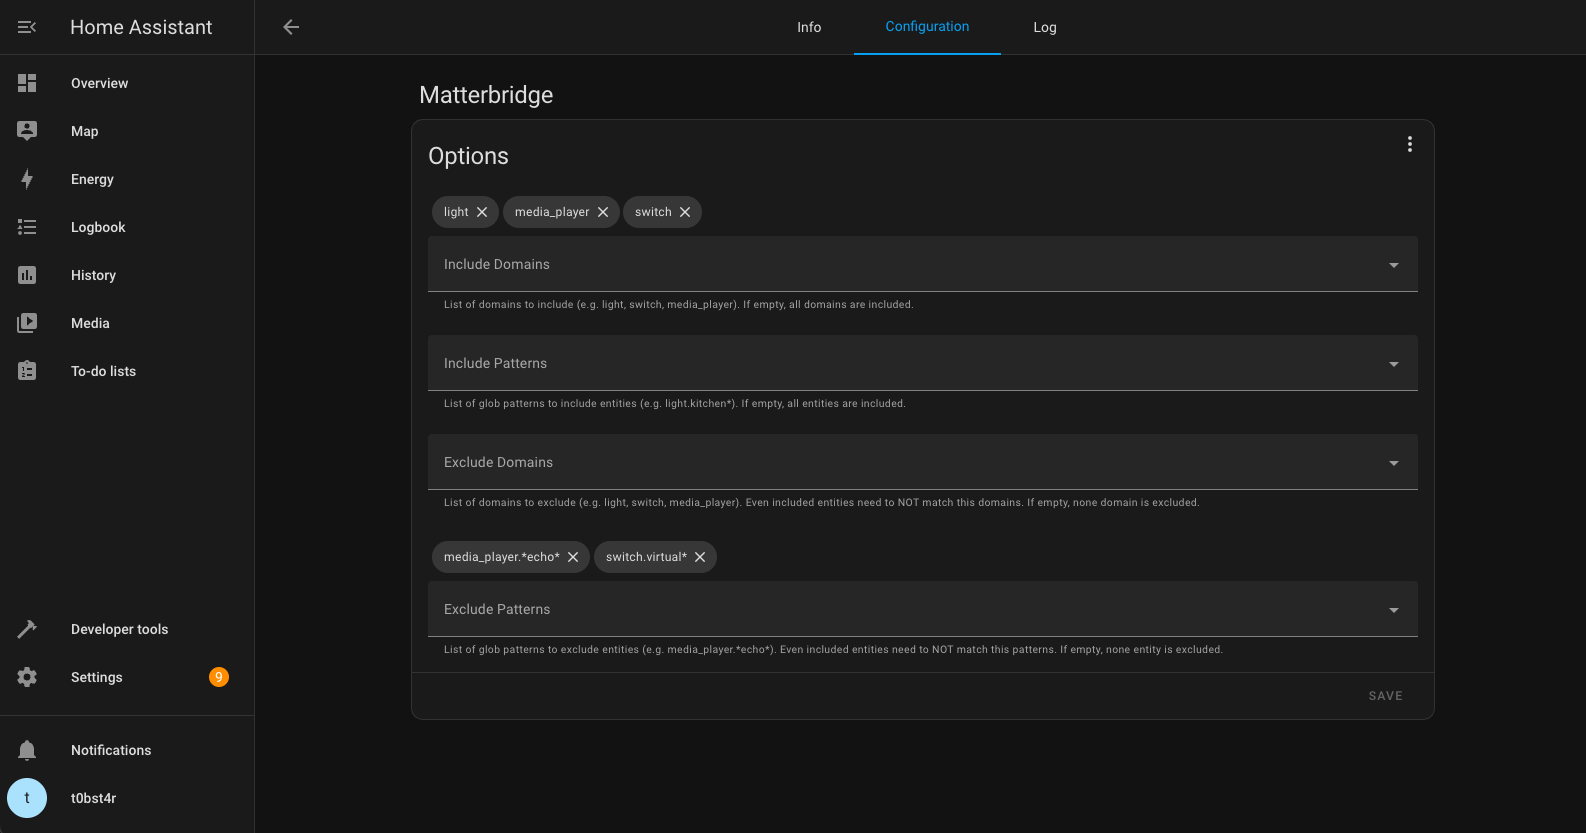Remove the media_player domain chip
Image resolution: width=1586 pixels, height=833 pixels.
[x=603, y=212]
